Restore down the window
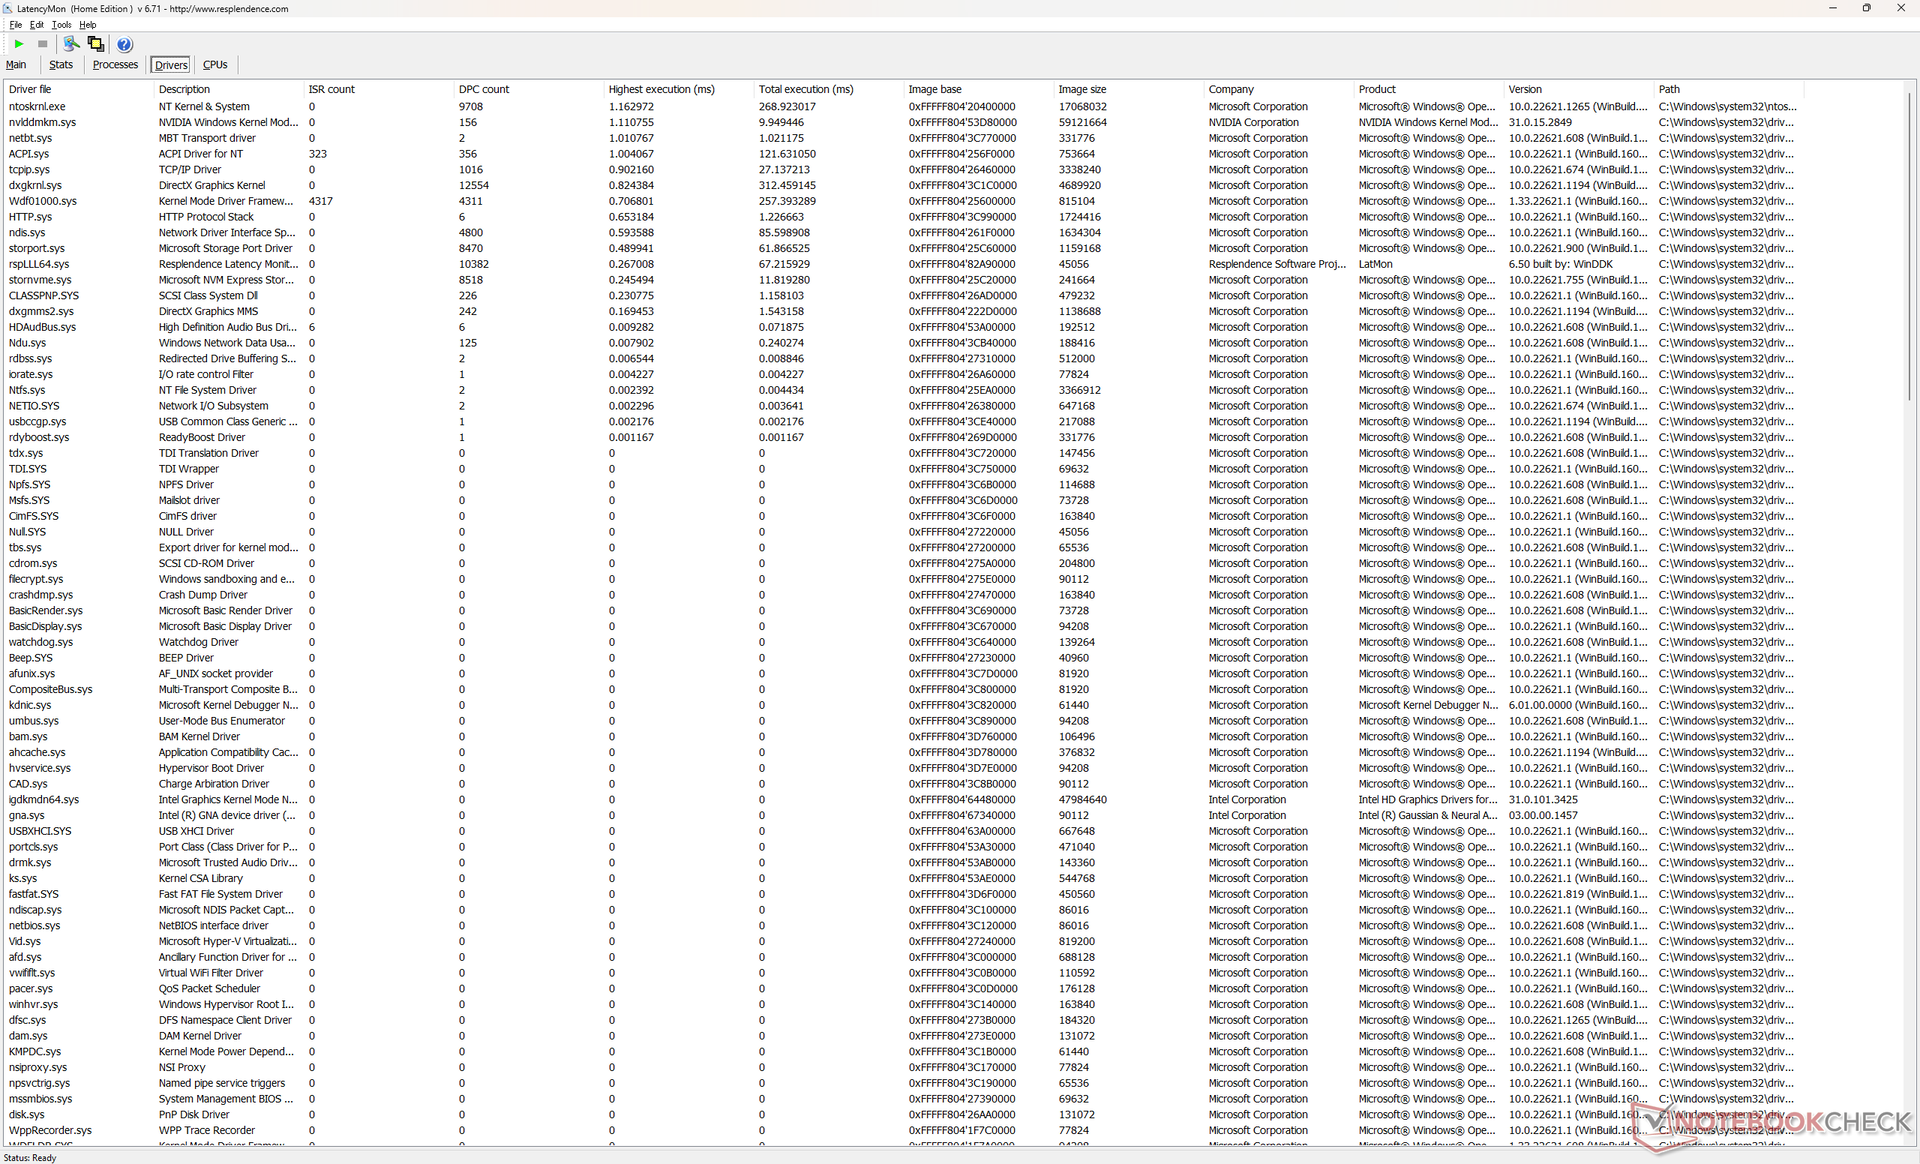This screenshot has height=1164, width=1920. [x=1866, y=8]
